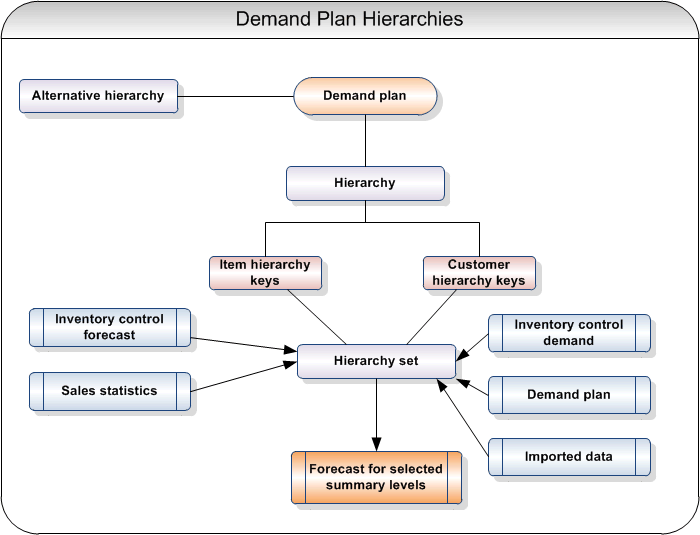Screen dimensions: 700x535
Task: Click the Inventory control forecast box
Action: pyautogui.click(x=110, y=327)
